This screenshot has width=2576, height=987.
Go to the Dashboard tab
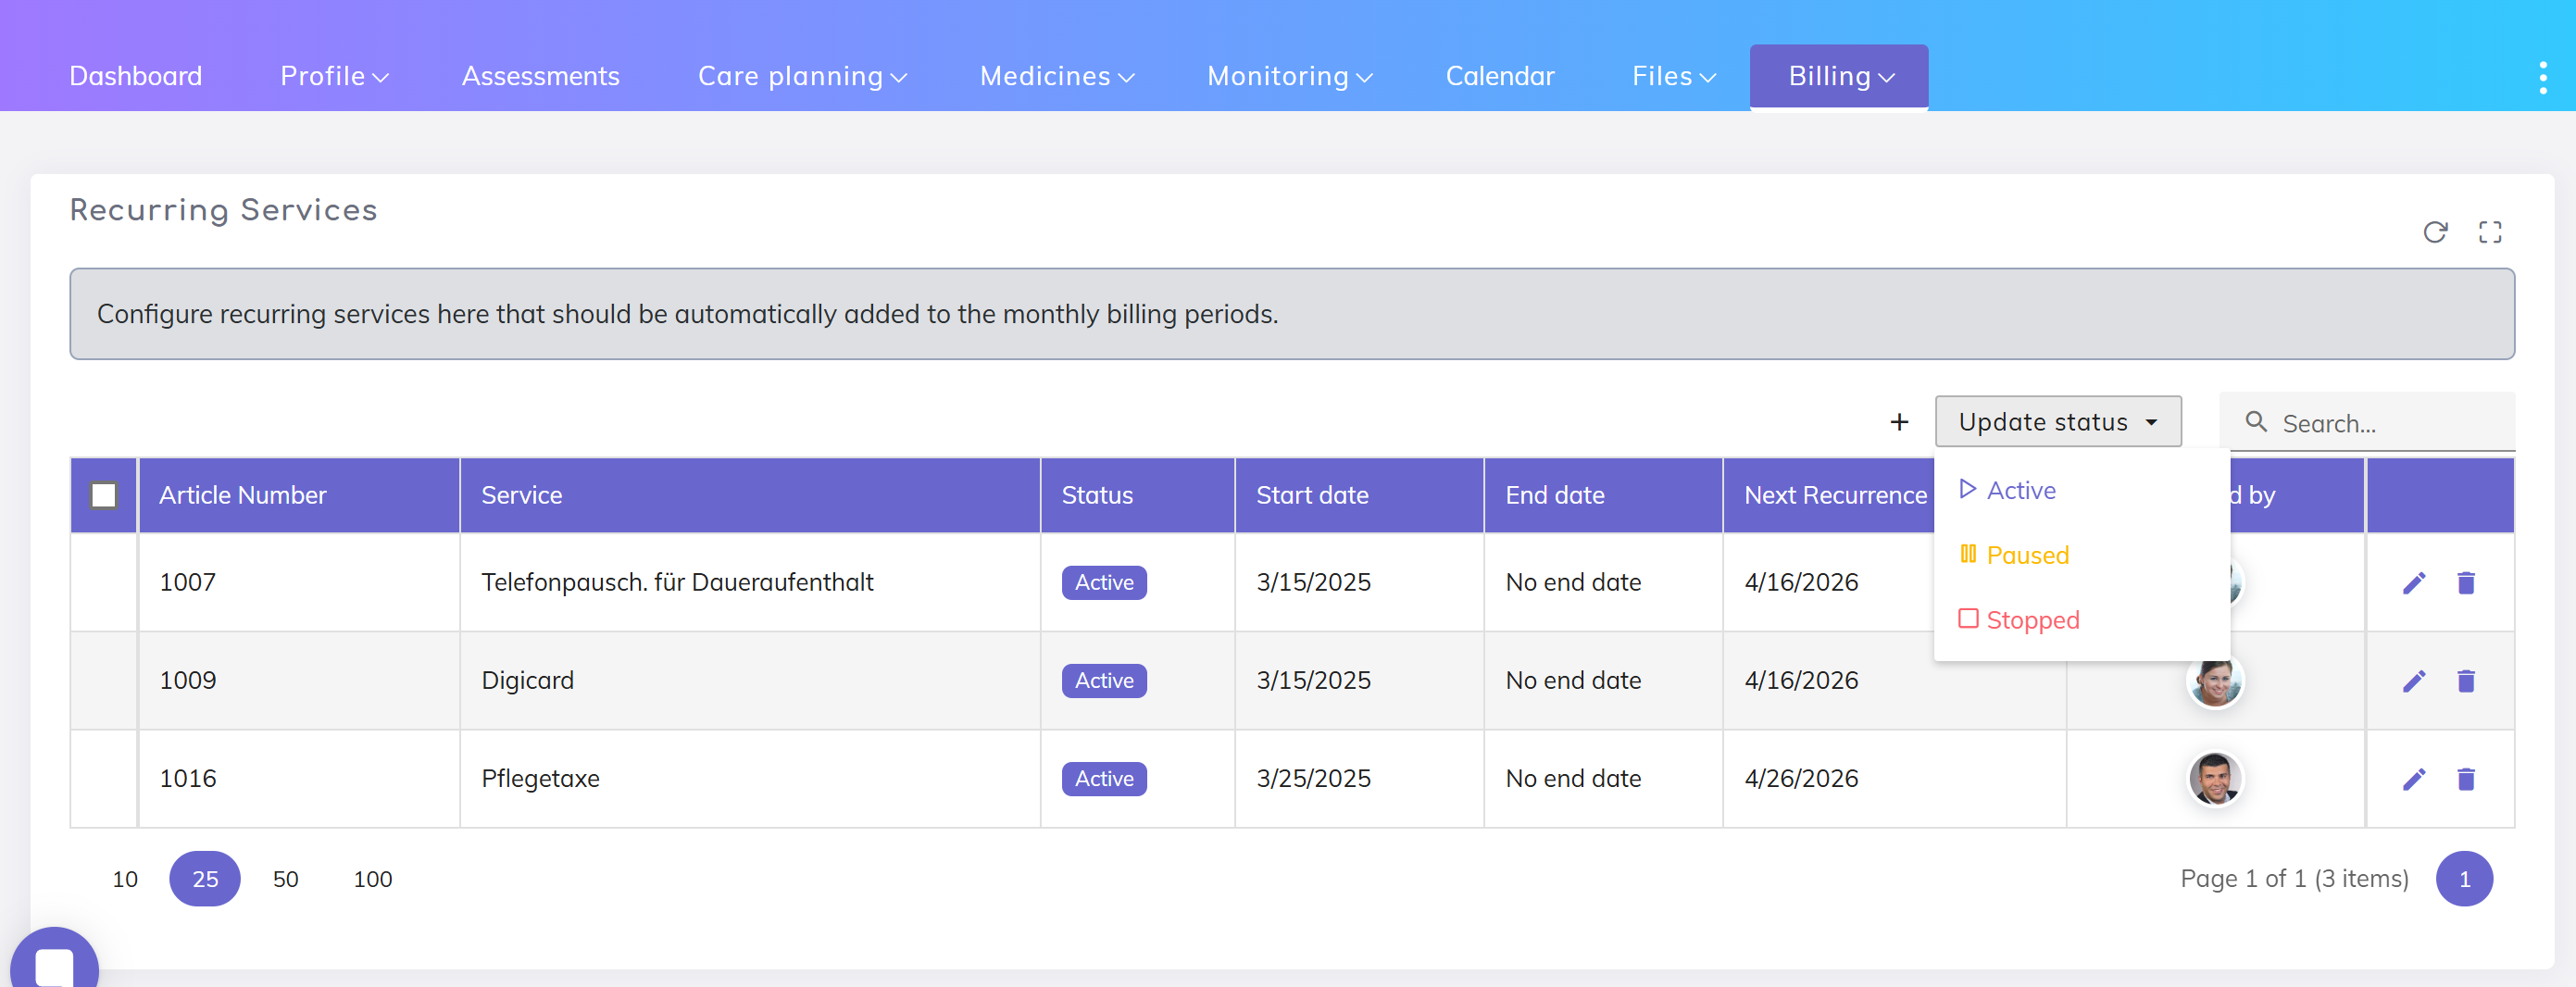(x=136, y=77)
